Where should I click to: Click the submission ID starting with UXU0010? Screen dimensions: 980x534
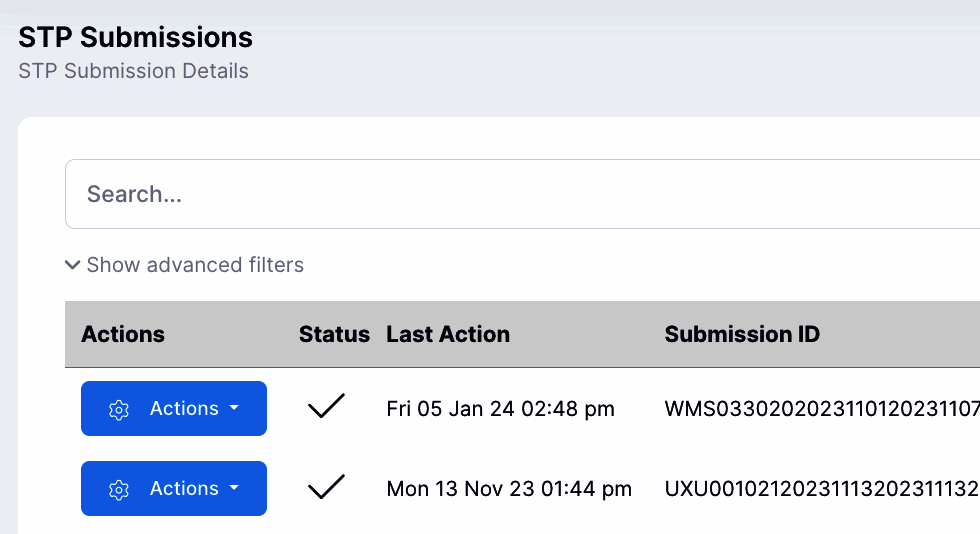(x=821, y=488)
